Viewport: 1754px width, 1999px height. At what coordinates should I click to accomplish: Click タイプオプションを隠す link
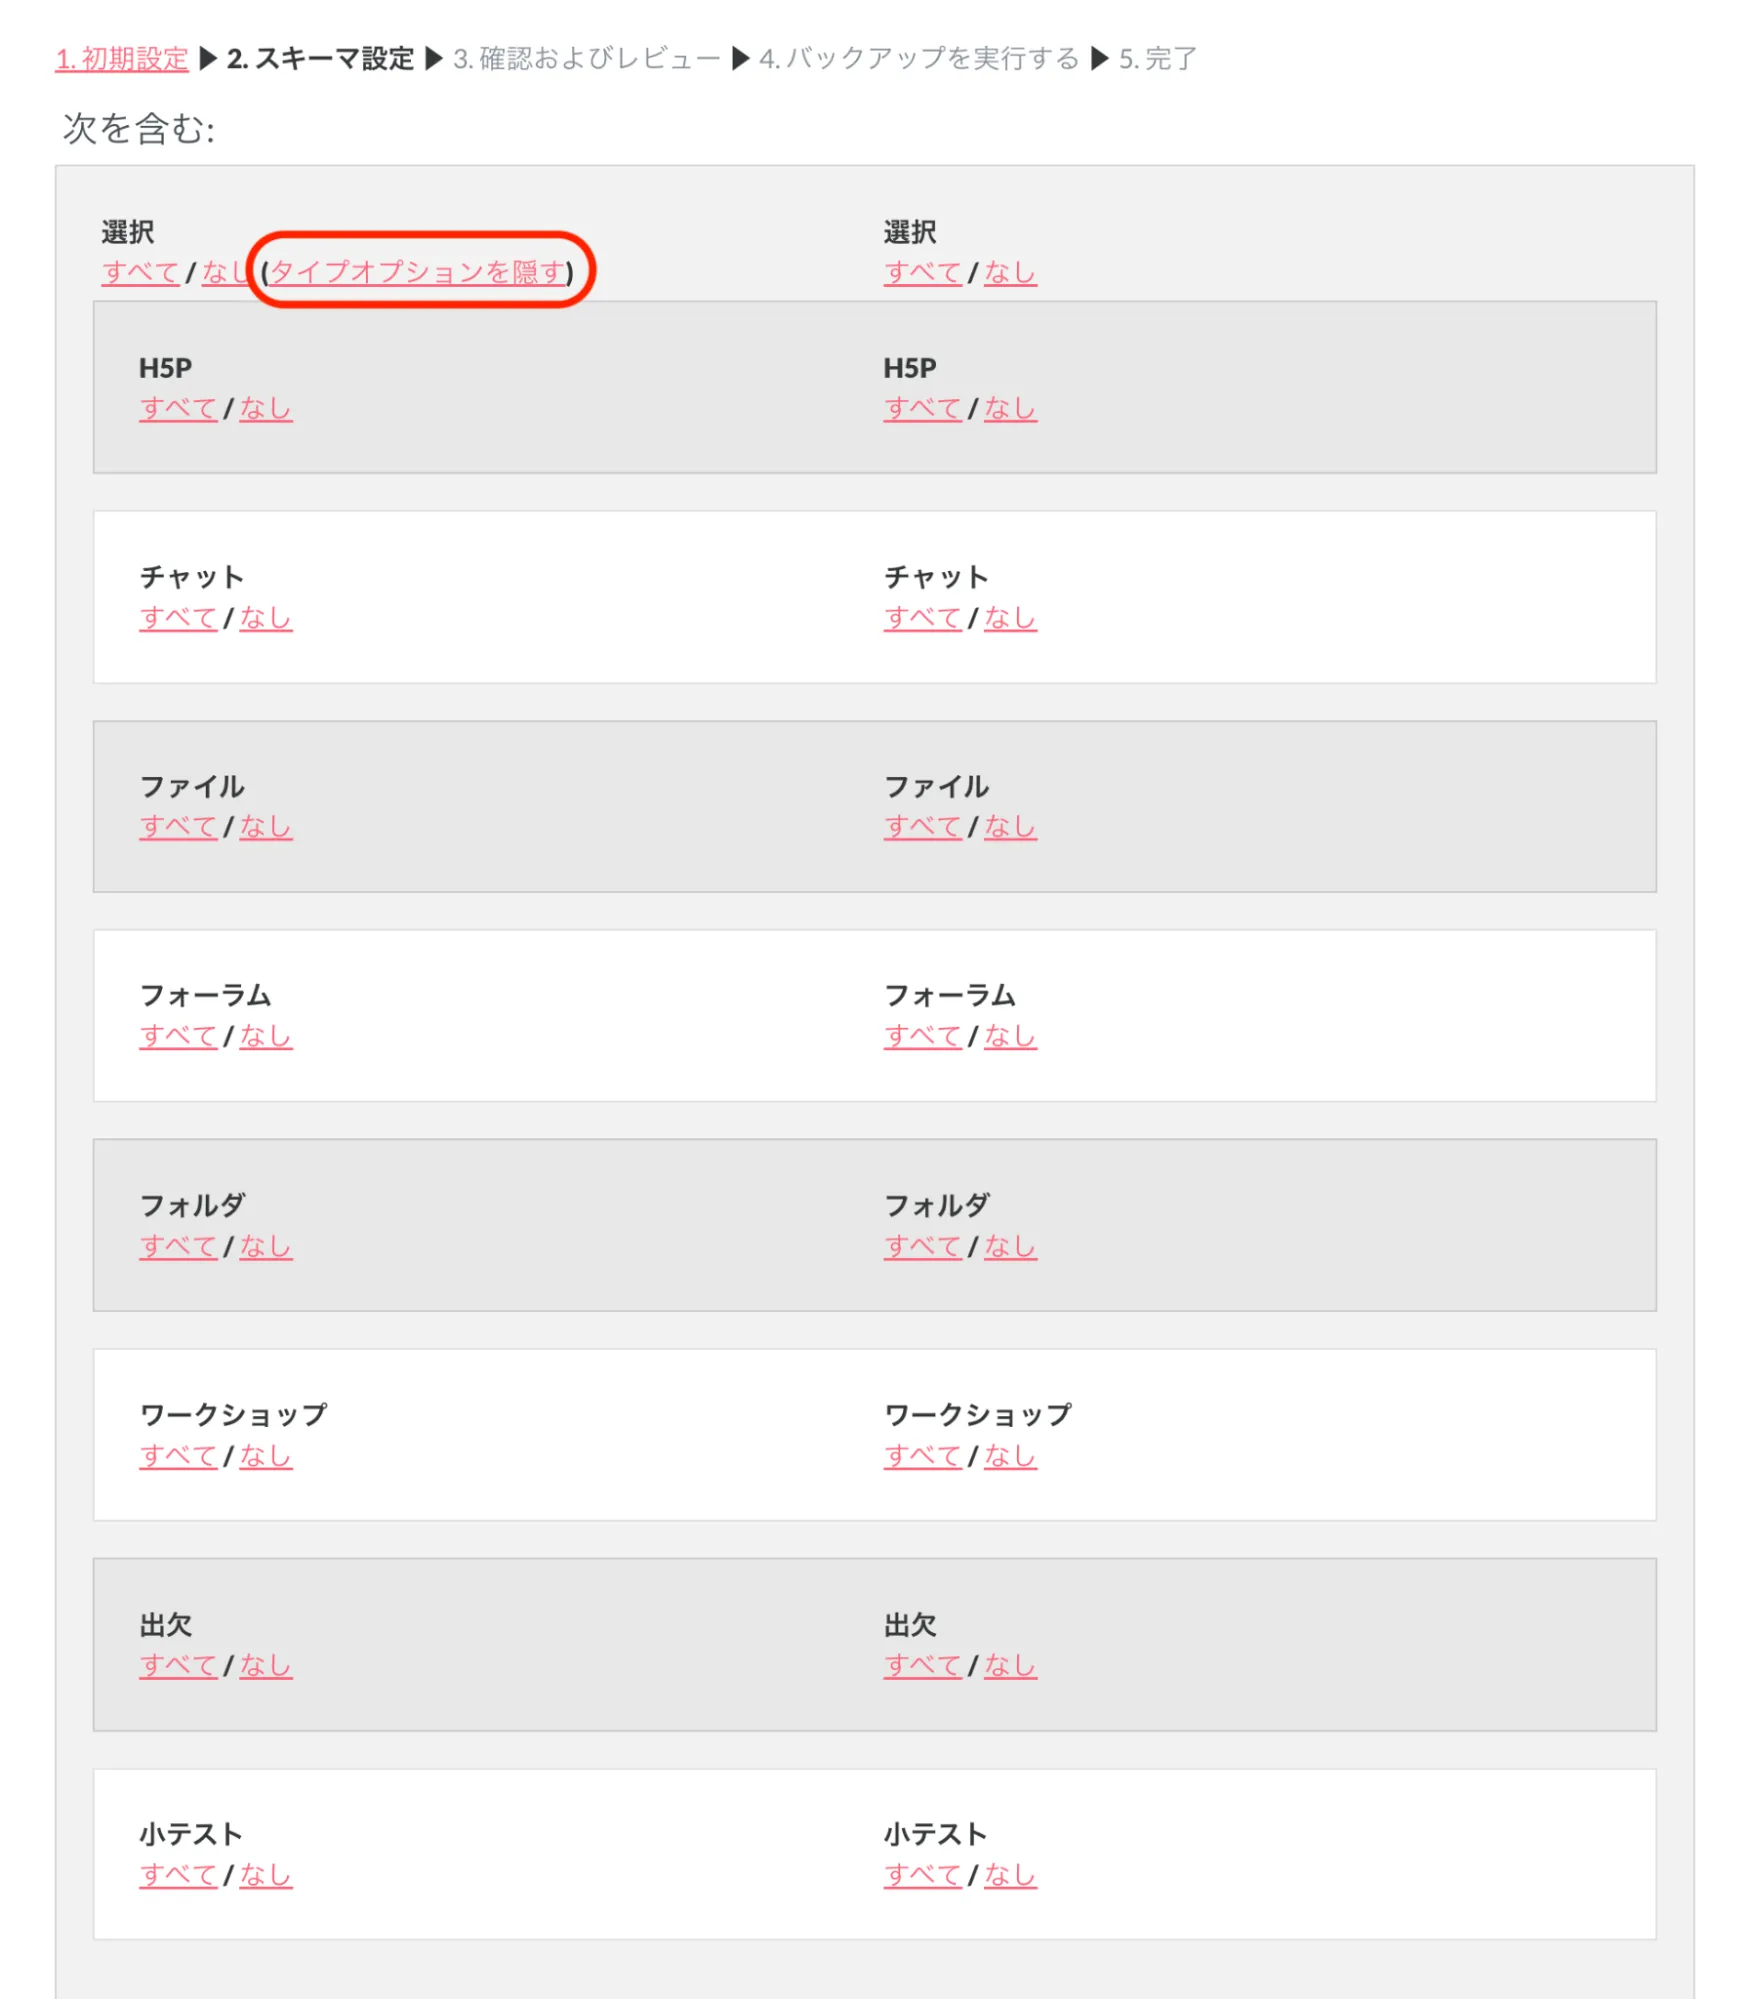tap(418, 272)
